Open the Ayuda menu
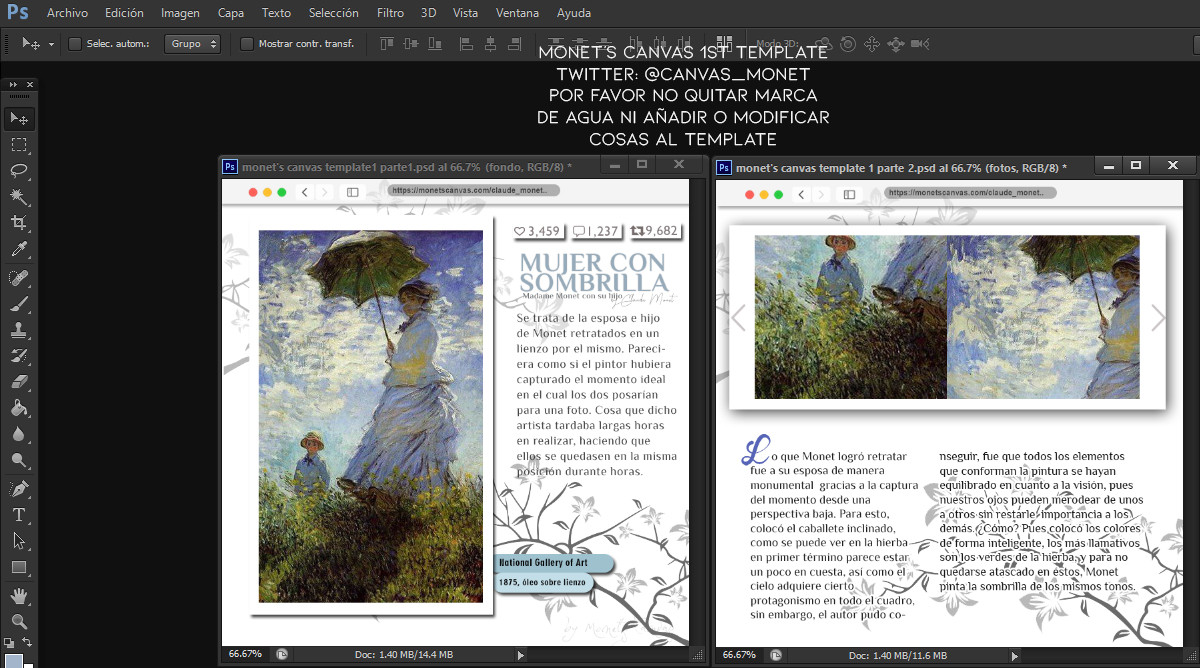Screen dimensions: 1200x668 coord(573,13)
